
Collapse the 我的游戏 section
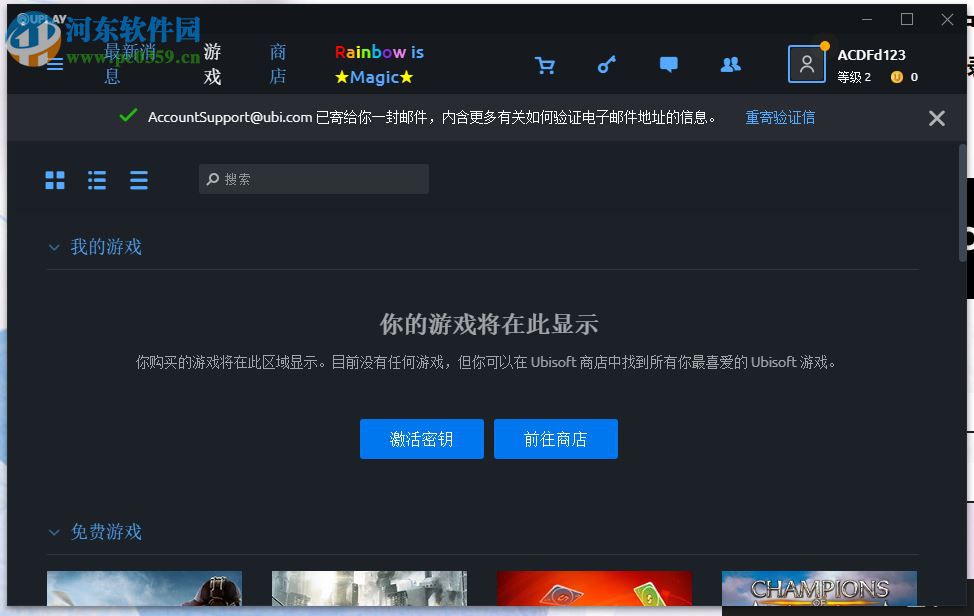pyautogui.click(x=53, y=247)
